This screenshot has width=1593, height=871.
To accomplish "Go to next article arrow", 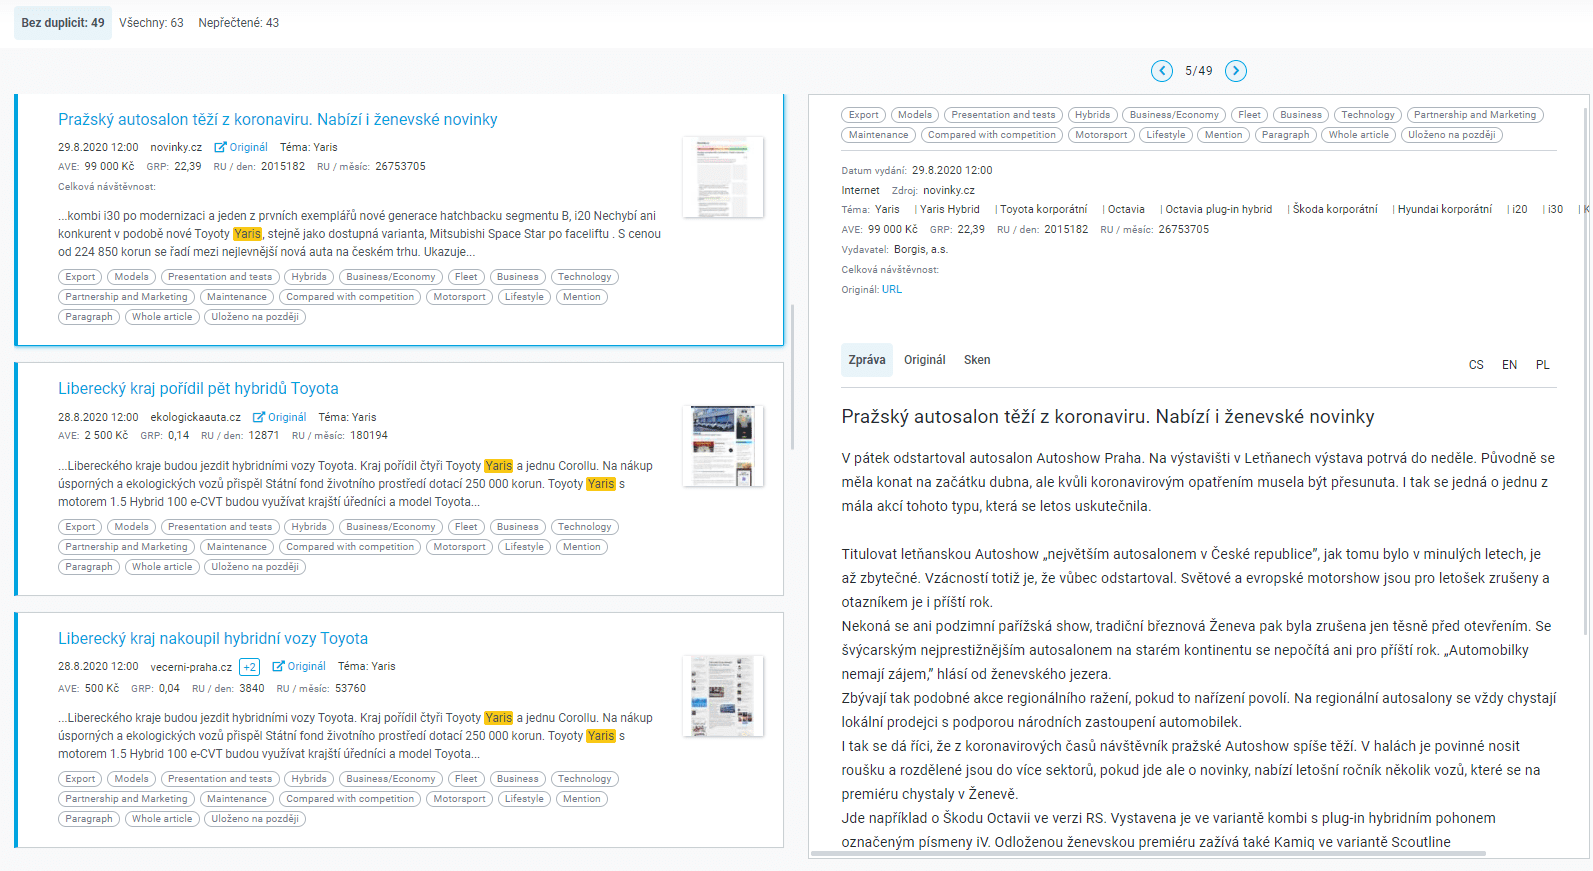I will (x=1236, y=71).
